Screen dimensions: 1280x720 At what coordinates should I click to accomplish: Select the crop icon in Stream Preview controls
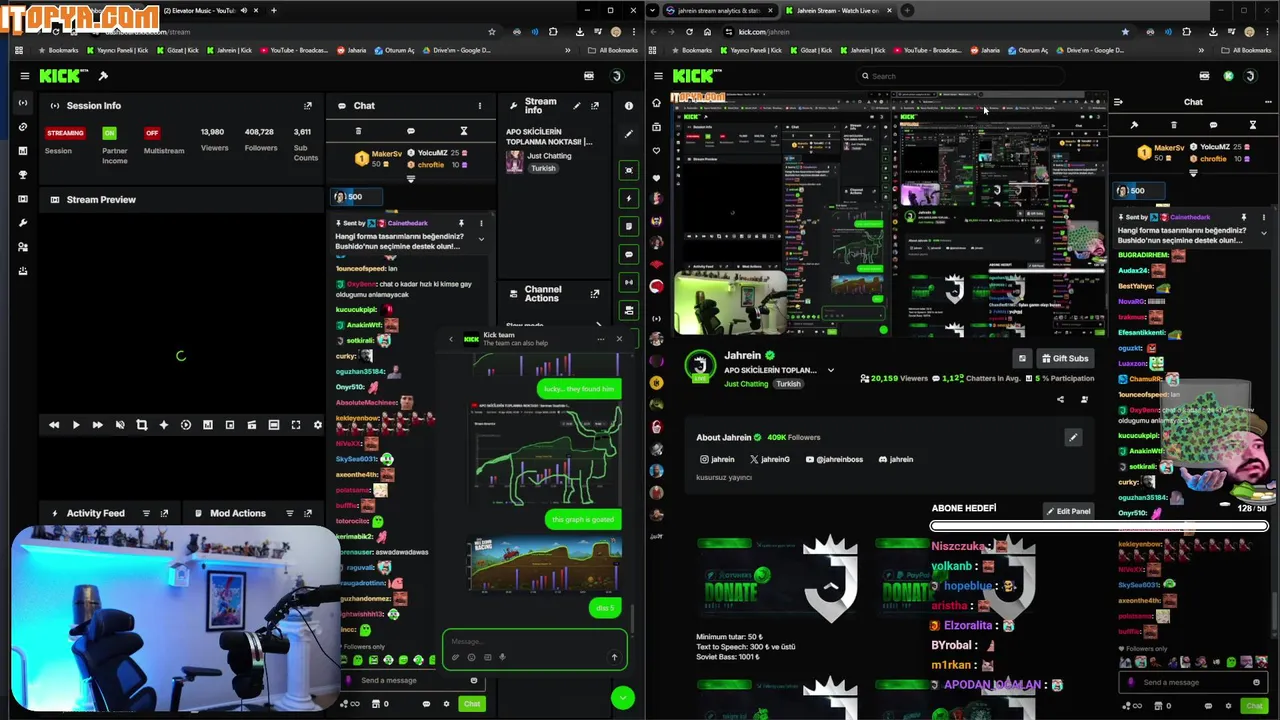click(x=141, y=425)
